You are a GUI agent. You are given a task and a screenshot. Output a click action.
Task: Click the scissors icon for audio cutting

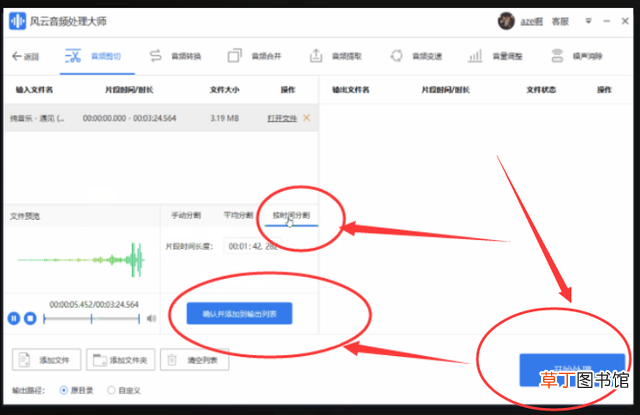[73, 56]
